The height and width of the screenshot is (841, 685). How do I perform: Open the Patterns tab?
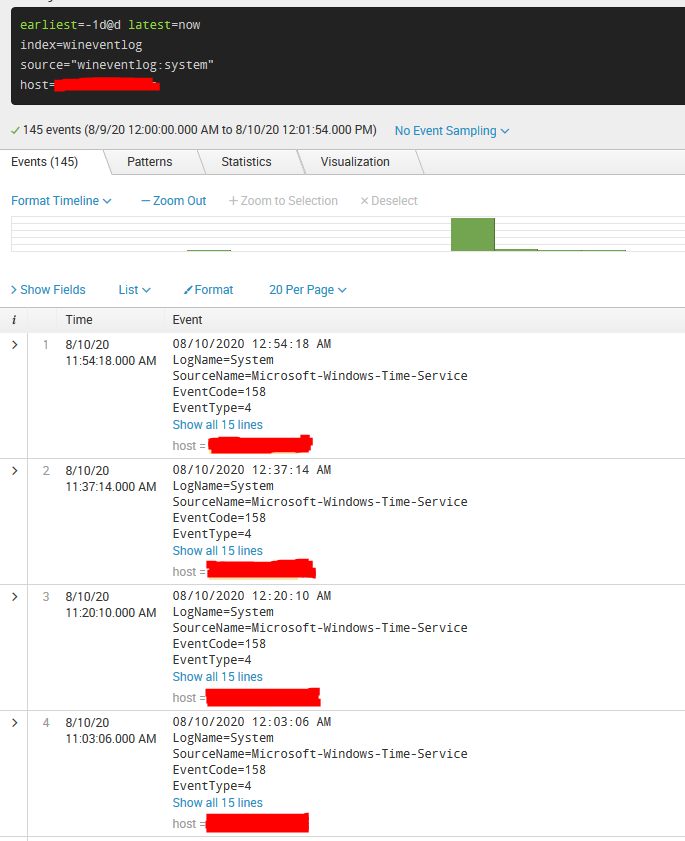[149, 162]
